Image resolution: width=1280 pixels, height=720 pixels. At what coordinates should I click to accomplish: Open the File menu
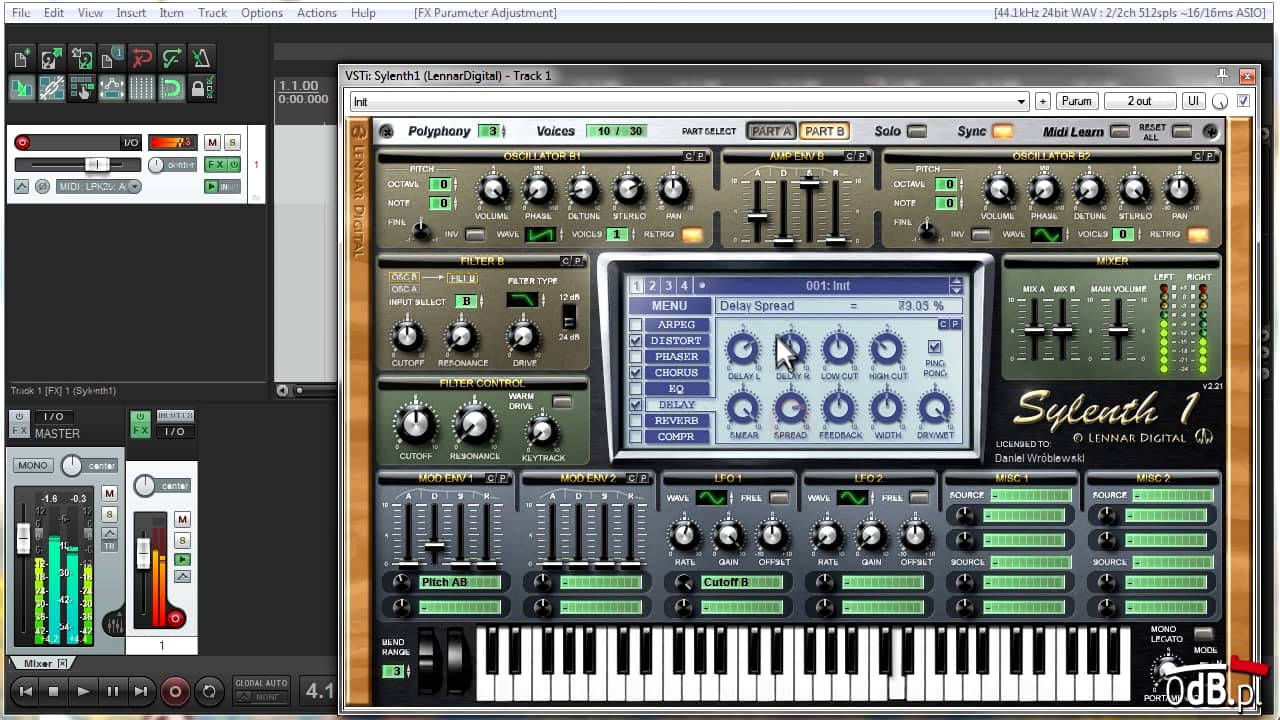(x=21, y=13)
